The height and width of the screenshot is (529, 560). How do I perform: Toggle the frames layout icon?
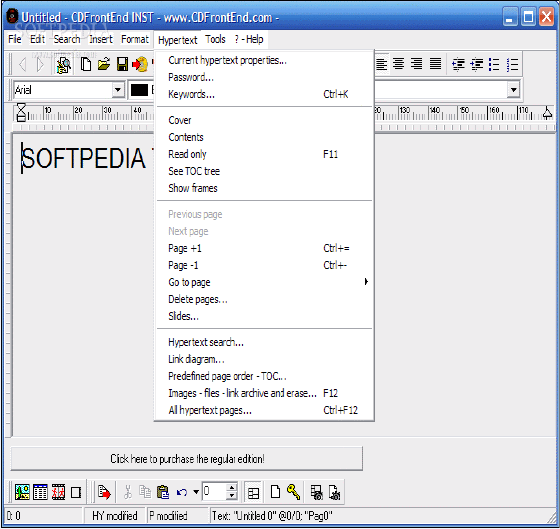[253, 493]
